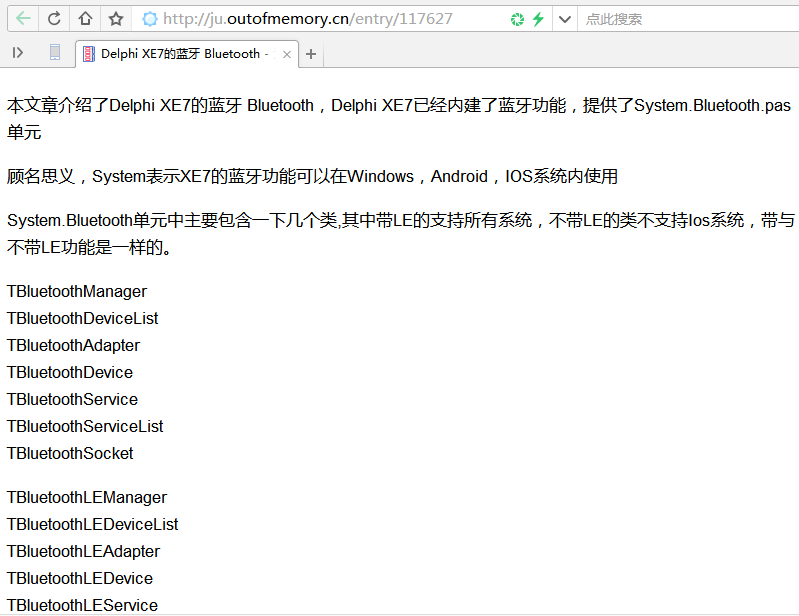
Task: Click the TBluetoothLEDevice line
Action: (80, 578)
